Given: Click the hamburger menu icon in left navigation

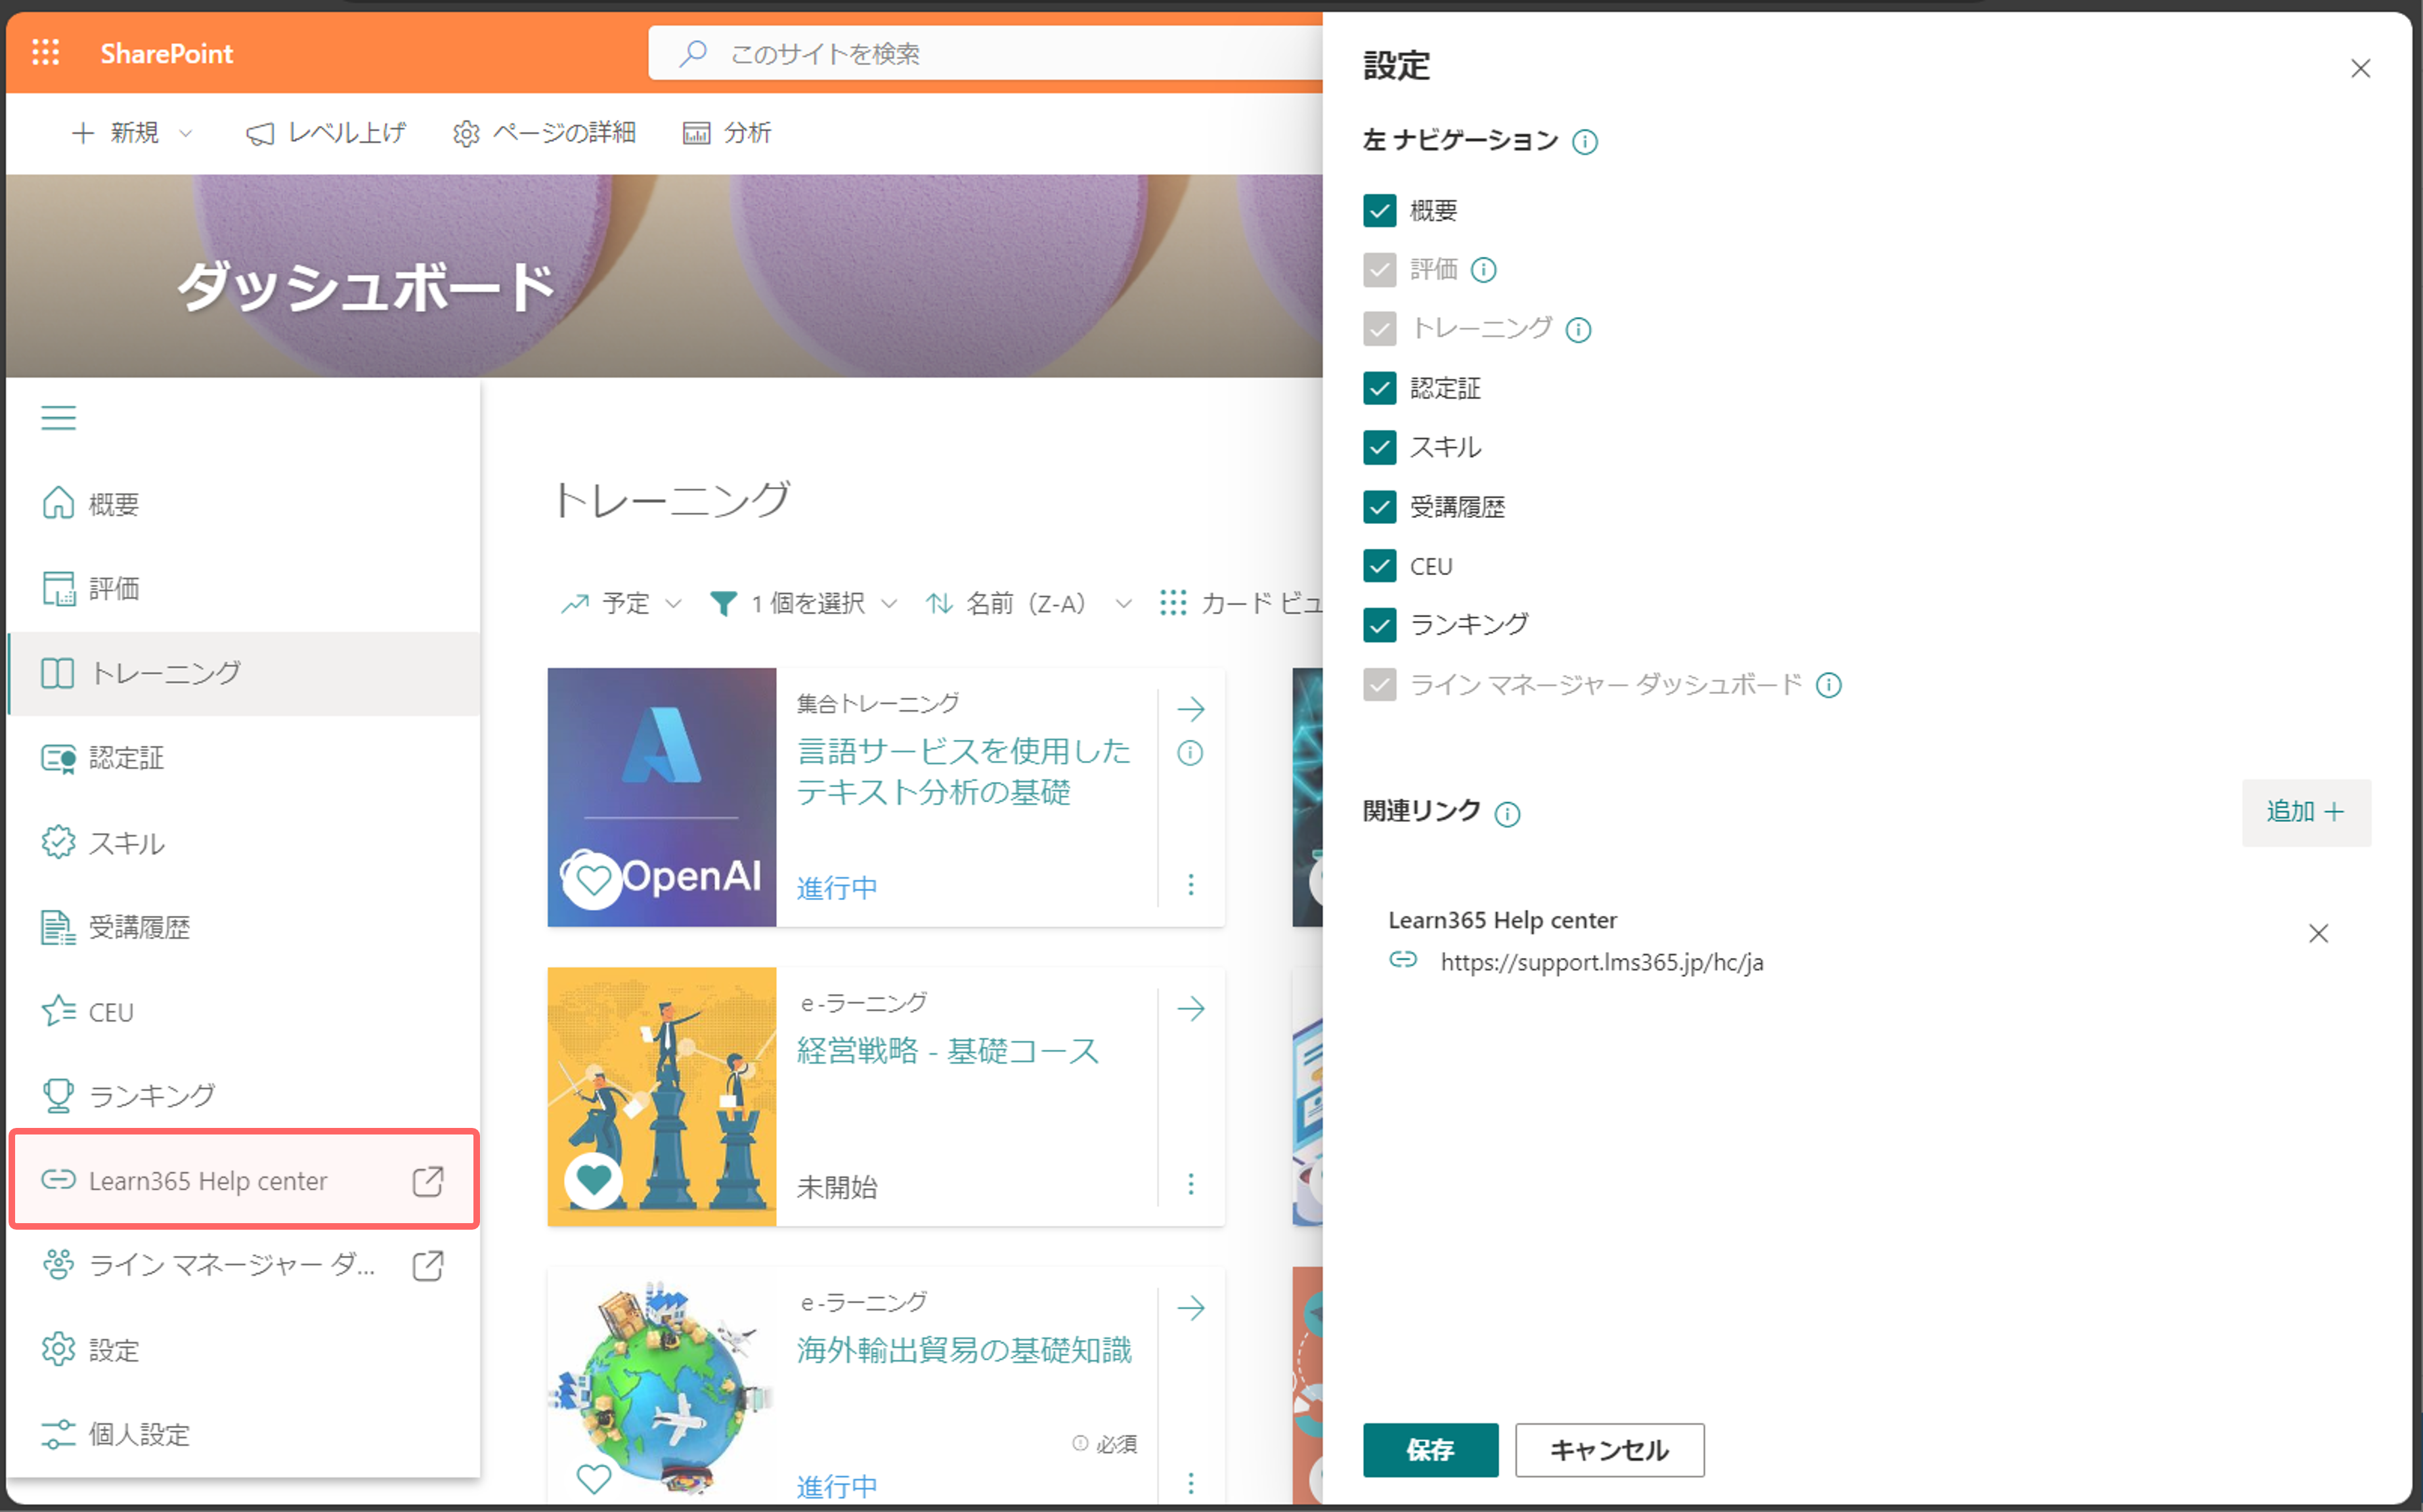Looking at the screenshot, I should click(x=58, y=417).
